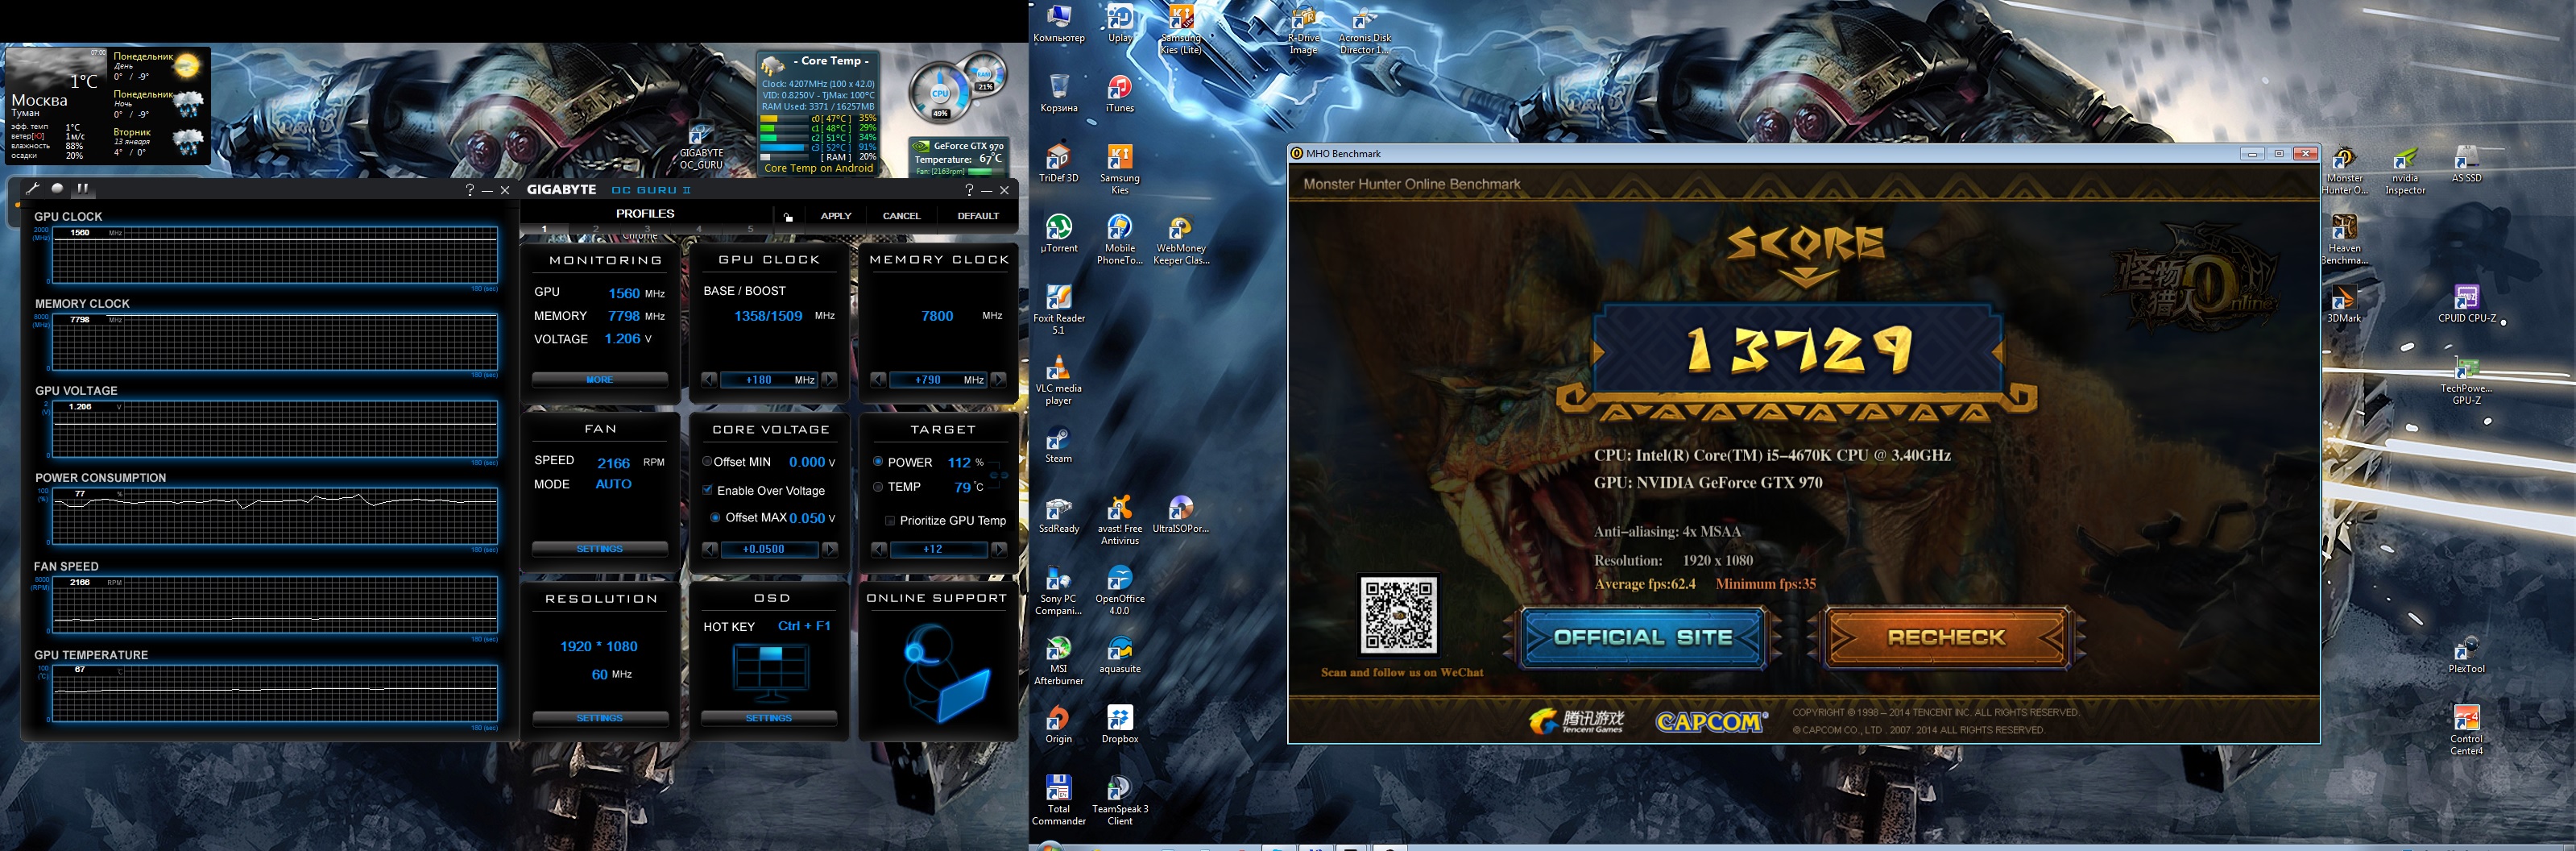Image resolution: width=2576 pixels, height=851 pixels.
Task: Uncheck Enable Over Voltage checkbox
Action: pyautogui.click(x=708, y=490)
